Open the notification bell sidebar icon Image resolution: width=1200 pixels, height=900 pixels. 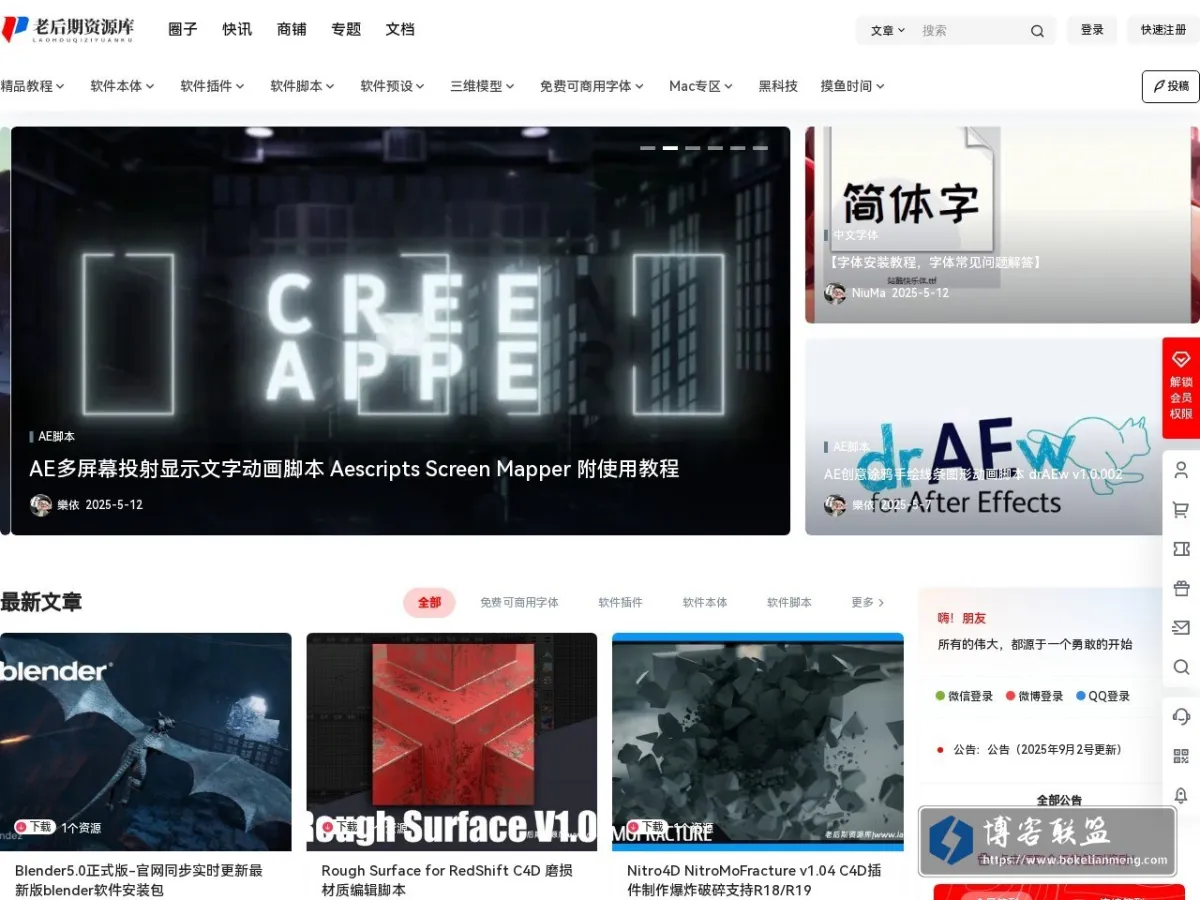point(1181,795)
